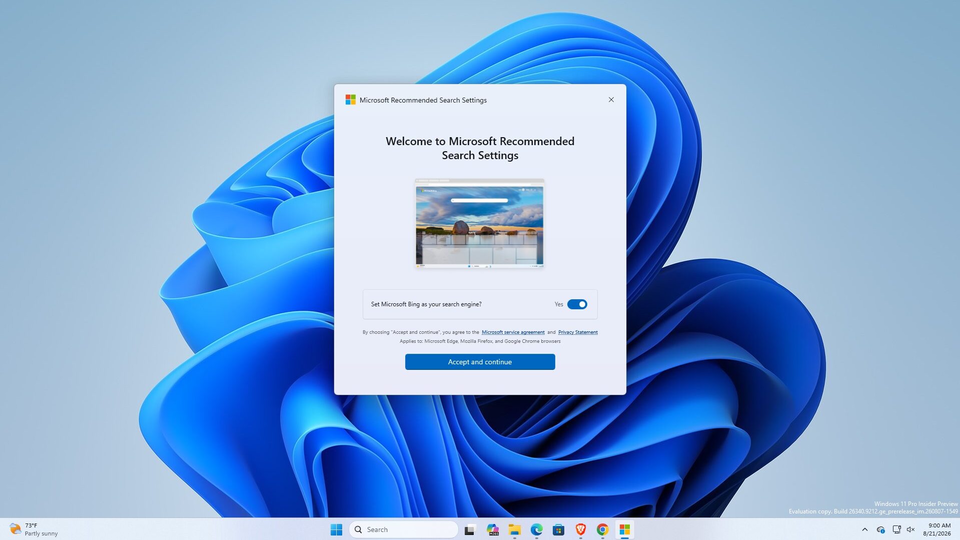The image size is (960, 540).
Task: Click the OneDrive cloud tray icon
Action: (880, 530)
